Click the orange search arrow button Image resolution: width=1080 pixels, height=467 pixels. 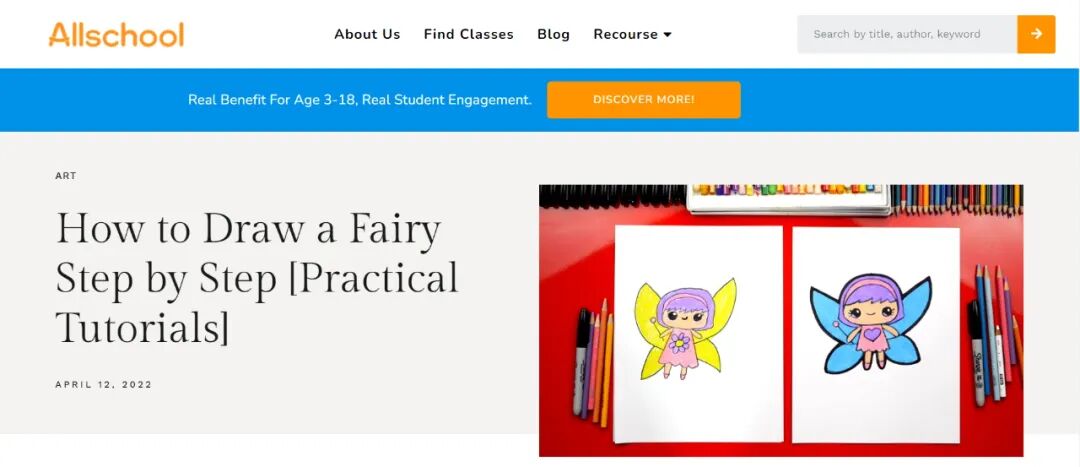pyautogui.click(x=1036, y=34)
